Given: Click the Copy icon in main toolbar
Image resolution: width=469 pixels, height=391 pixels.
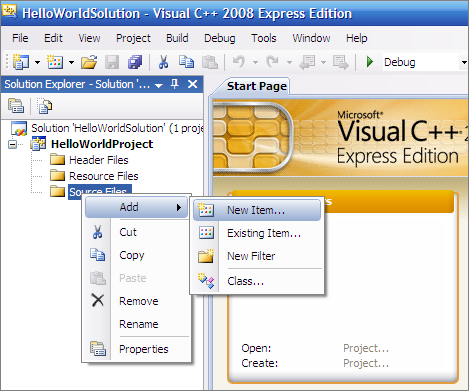Looking at the screenshot, I should (186, 62).
